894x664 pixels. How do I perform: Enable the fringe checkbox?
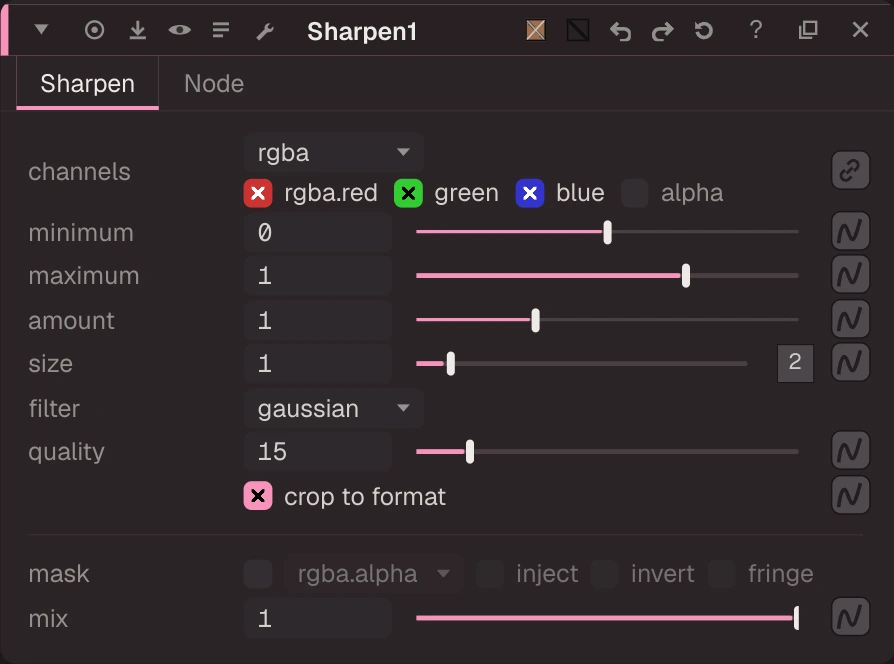coord(721,574)
